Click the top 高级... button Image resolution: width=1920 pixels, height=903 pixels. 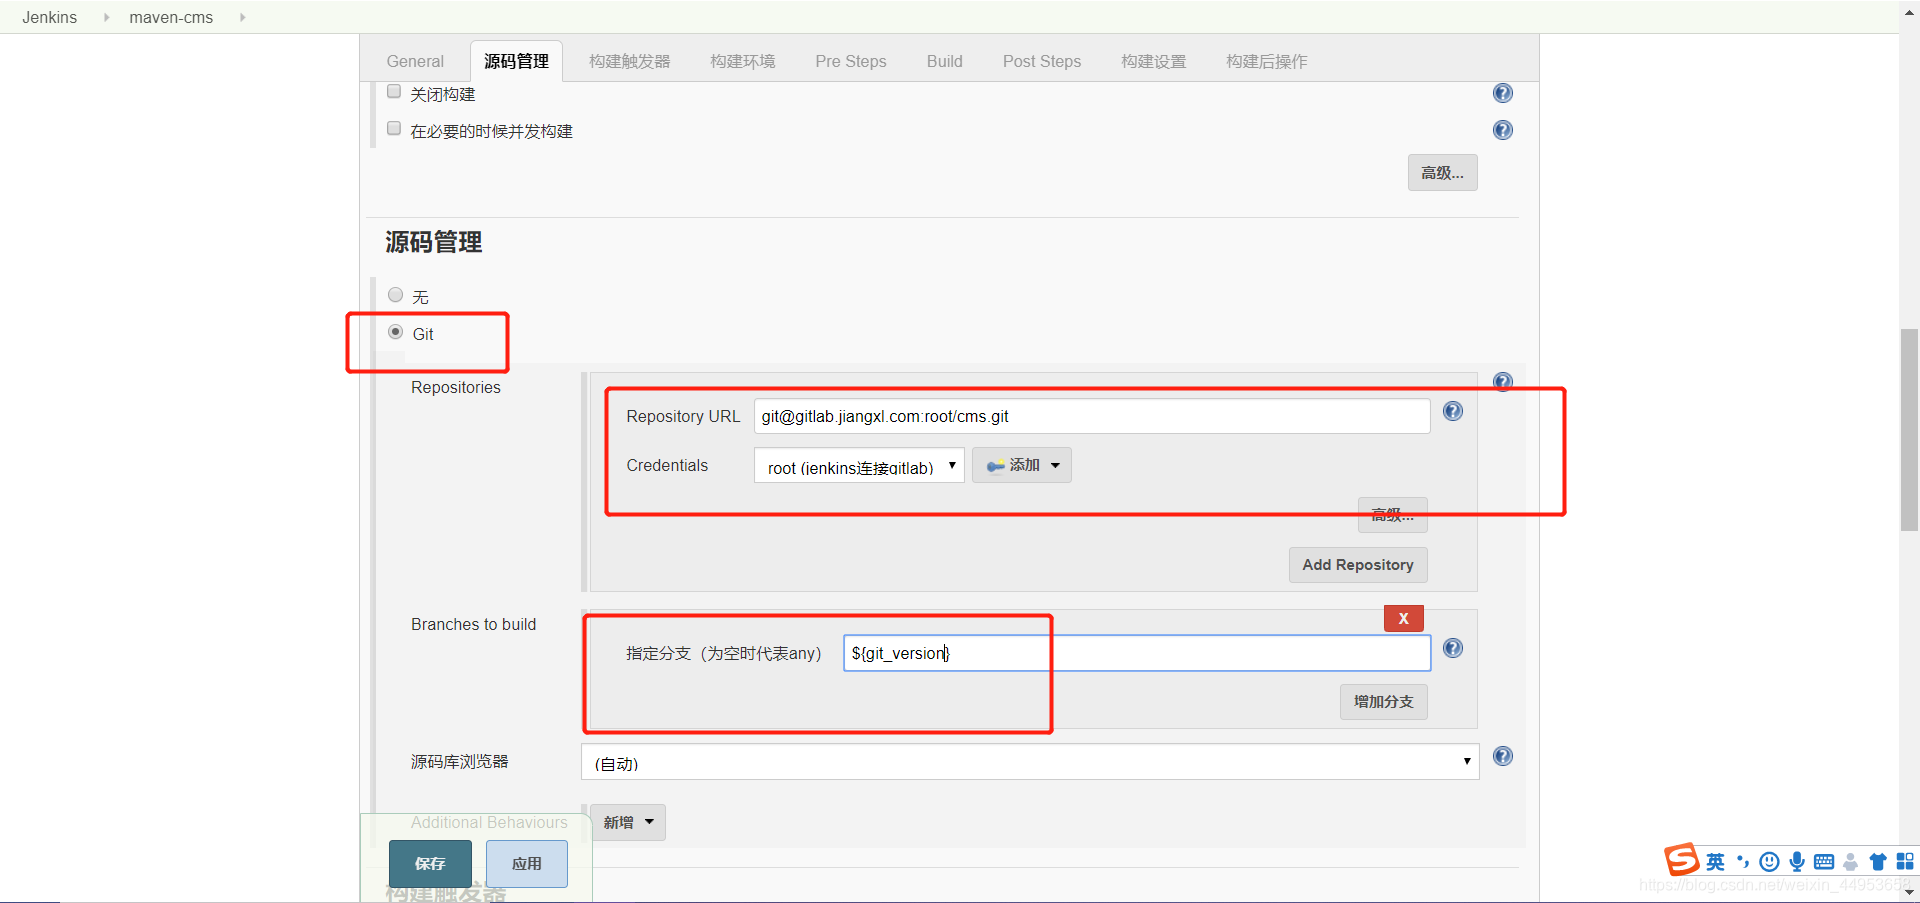click(x=1442, y=173)
